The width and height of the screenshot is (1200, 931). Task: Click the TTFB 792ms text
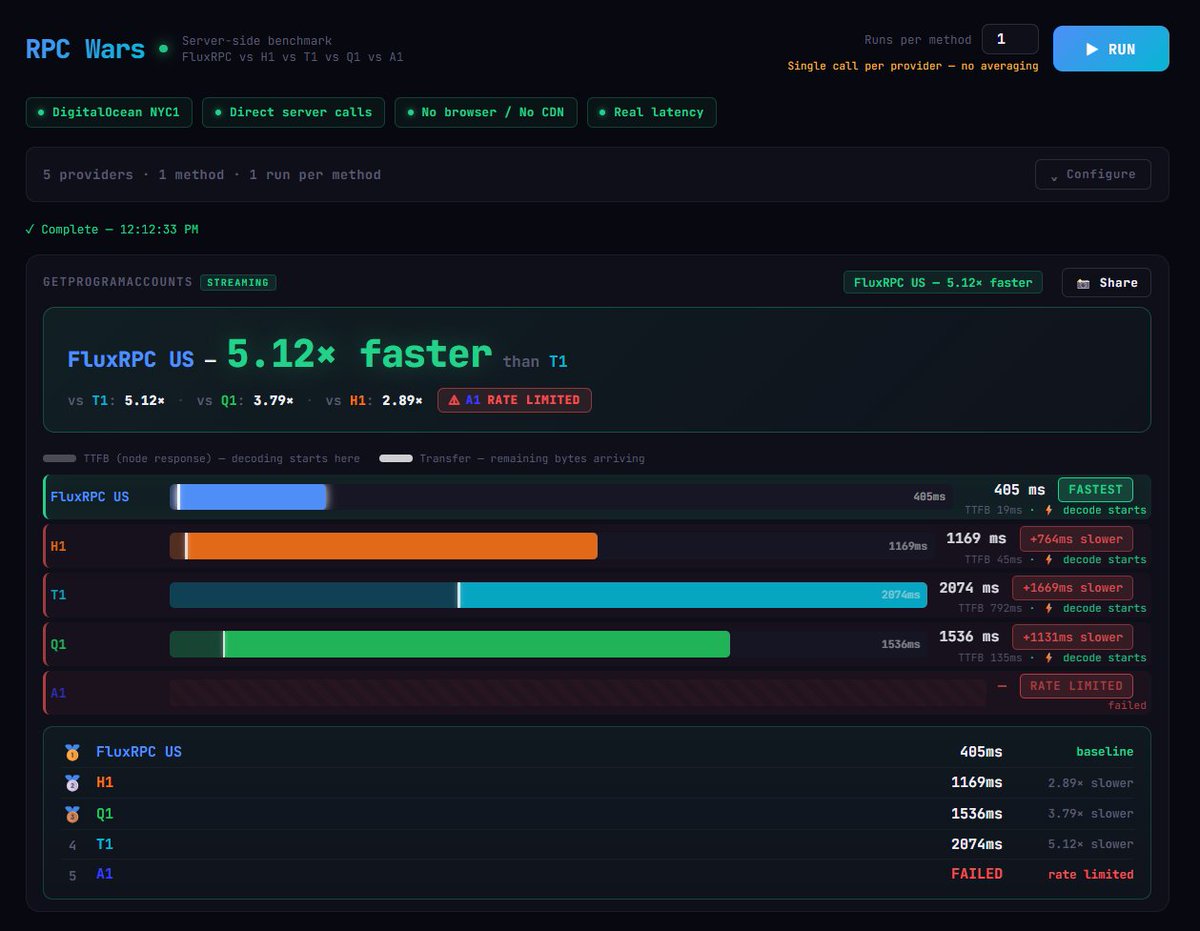(990, 608)
